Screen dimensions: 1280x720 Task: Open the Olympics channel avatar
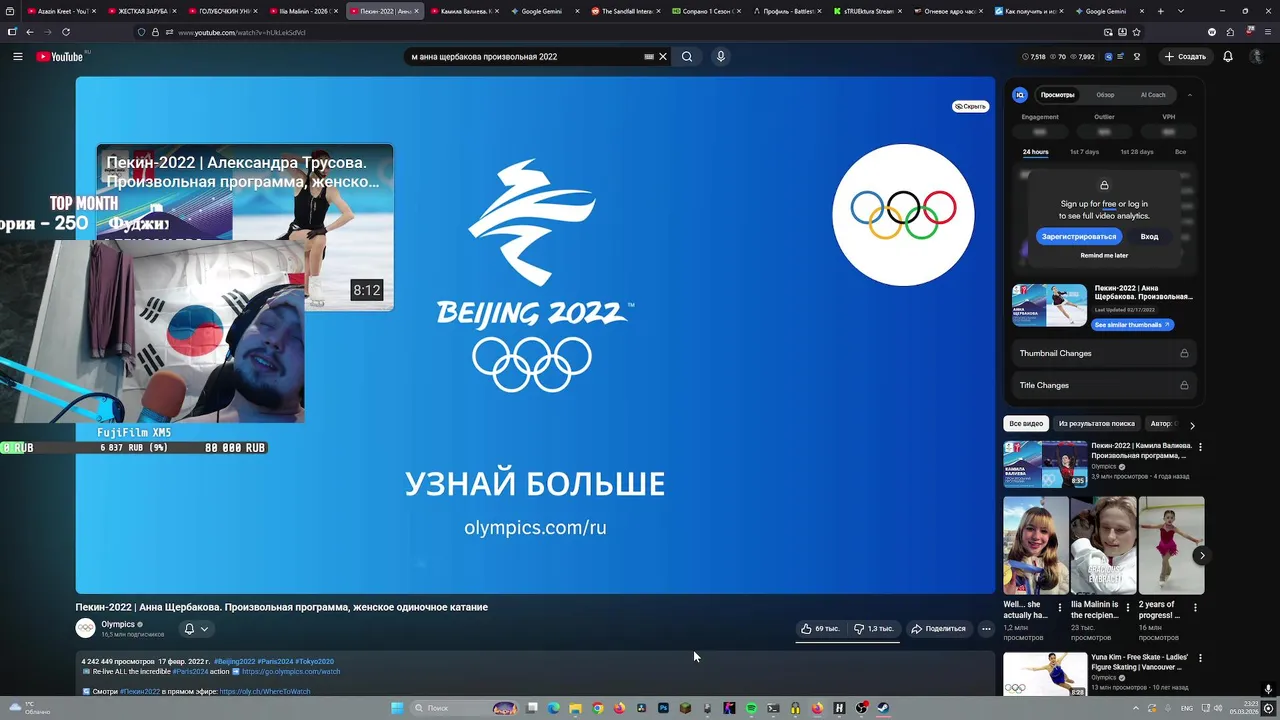86,628
